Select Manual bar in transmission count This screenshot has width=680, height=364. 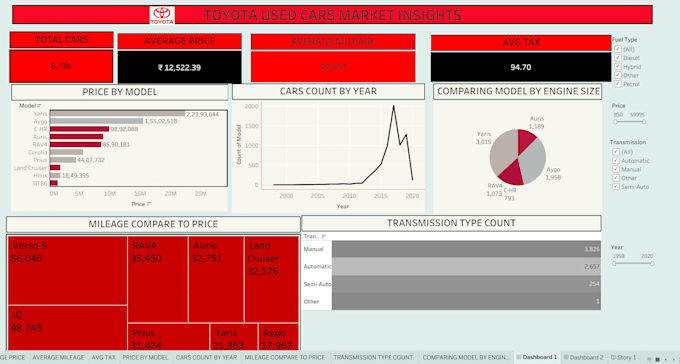[466, 249]
